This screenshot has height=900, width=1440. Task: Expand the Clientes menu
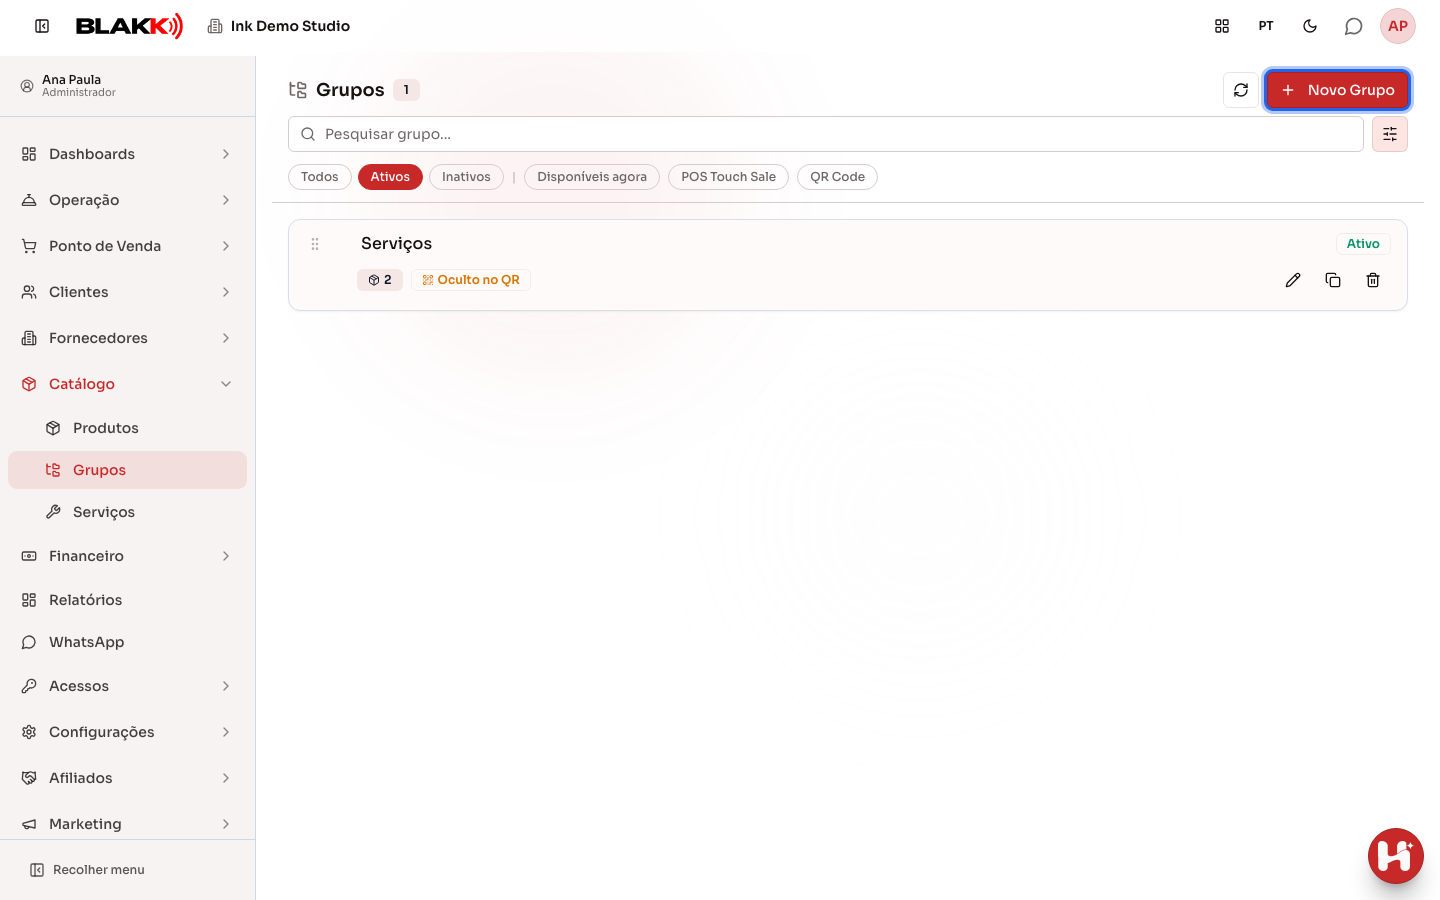(x=127, y=292)
